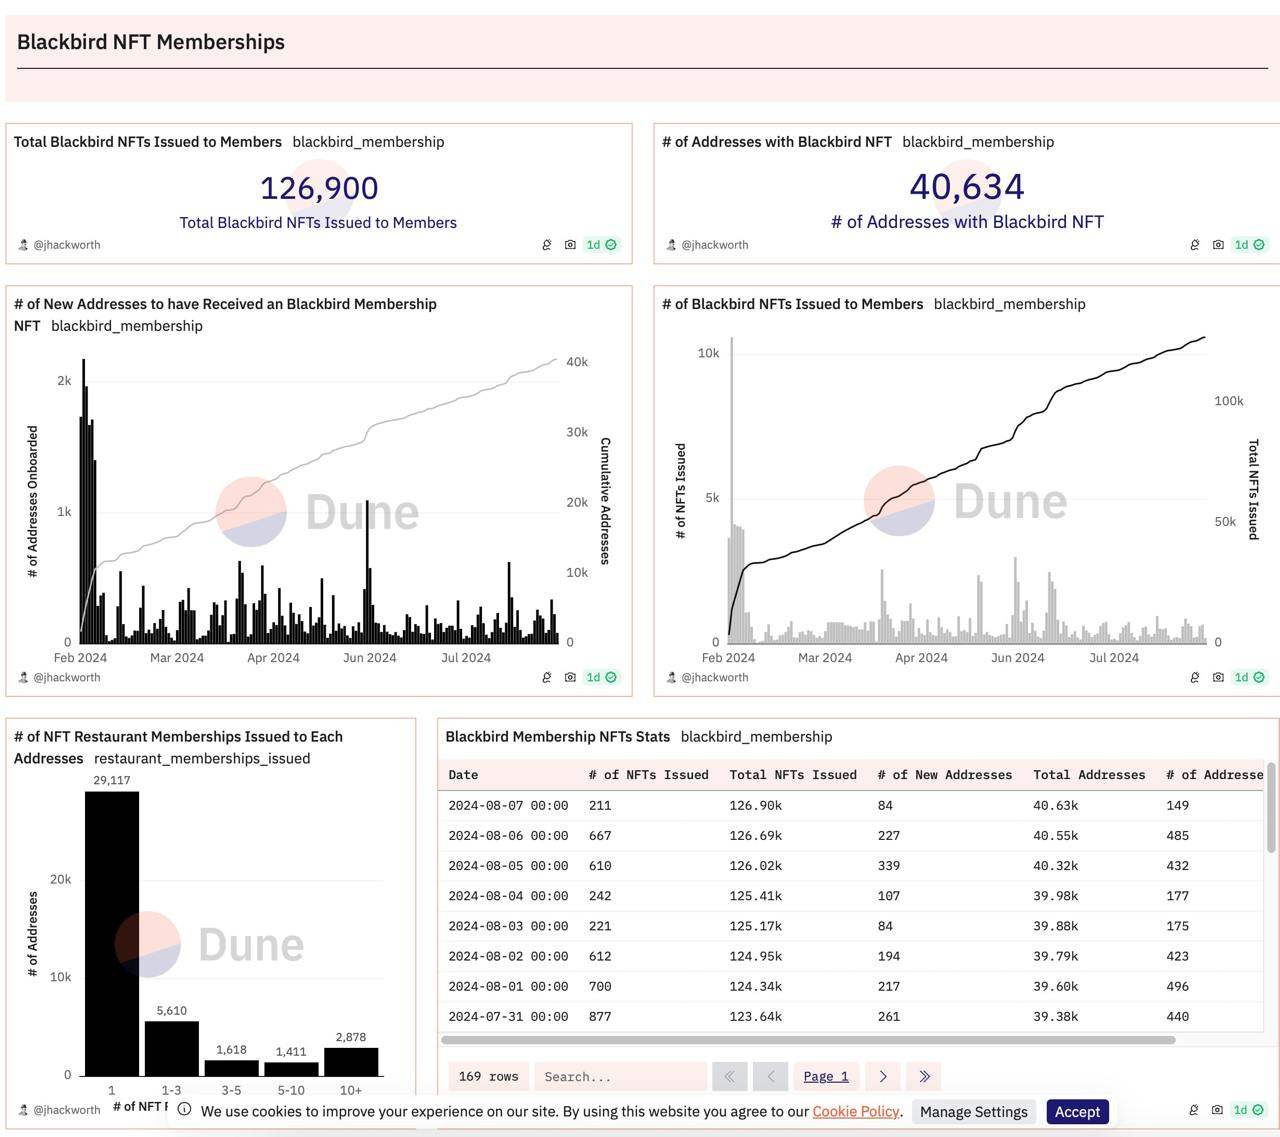Select the '126.69k' Total NFTs Issued cell
1280x1137 pixels.
tap(756, 835)
